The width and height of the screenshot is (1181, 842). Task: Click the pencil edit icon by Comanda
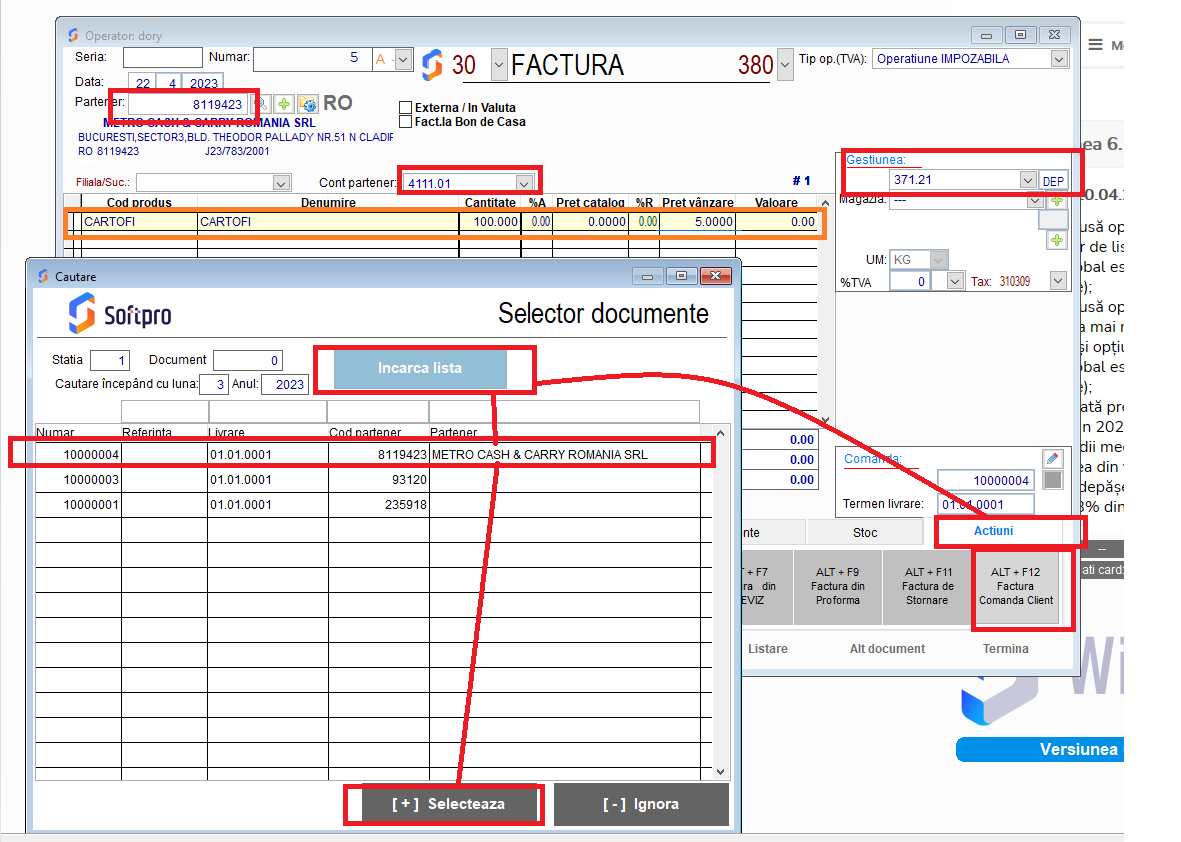click(1052, 458)
